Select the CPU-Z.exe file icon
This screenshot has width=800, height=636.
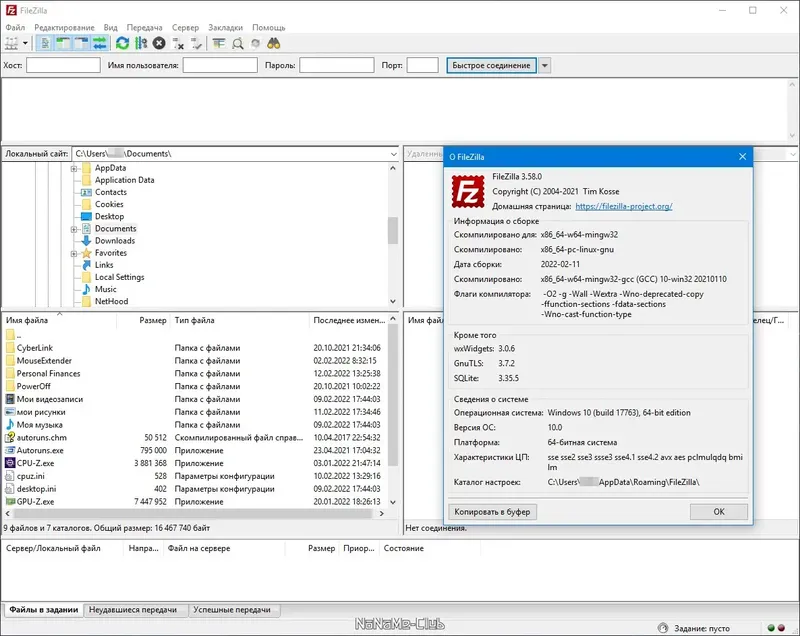10,463
